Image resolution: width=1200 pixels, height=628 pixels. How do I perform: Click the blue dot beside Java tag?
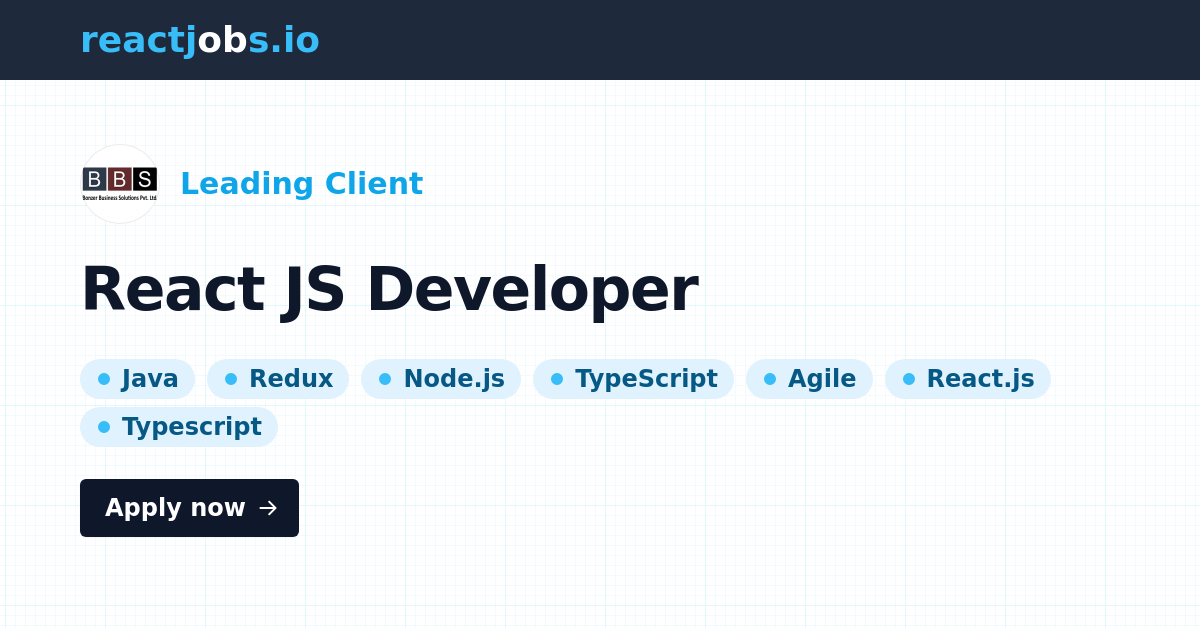104,379
